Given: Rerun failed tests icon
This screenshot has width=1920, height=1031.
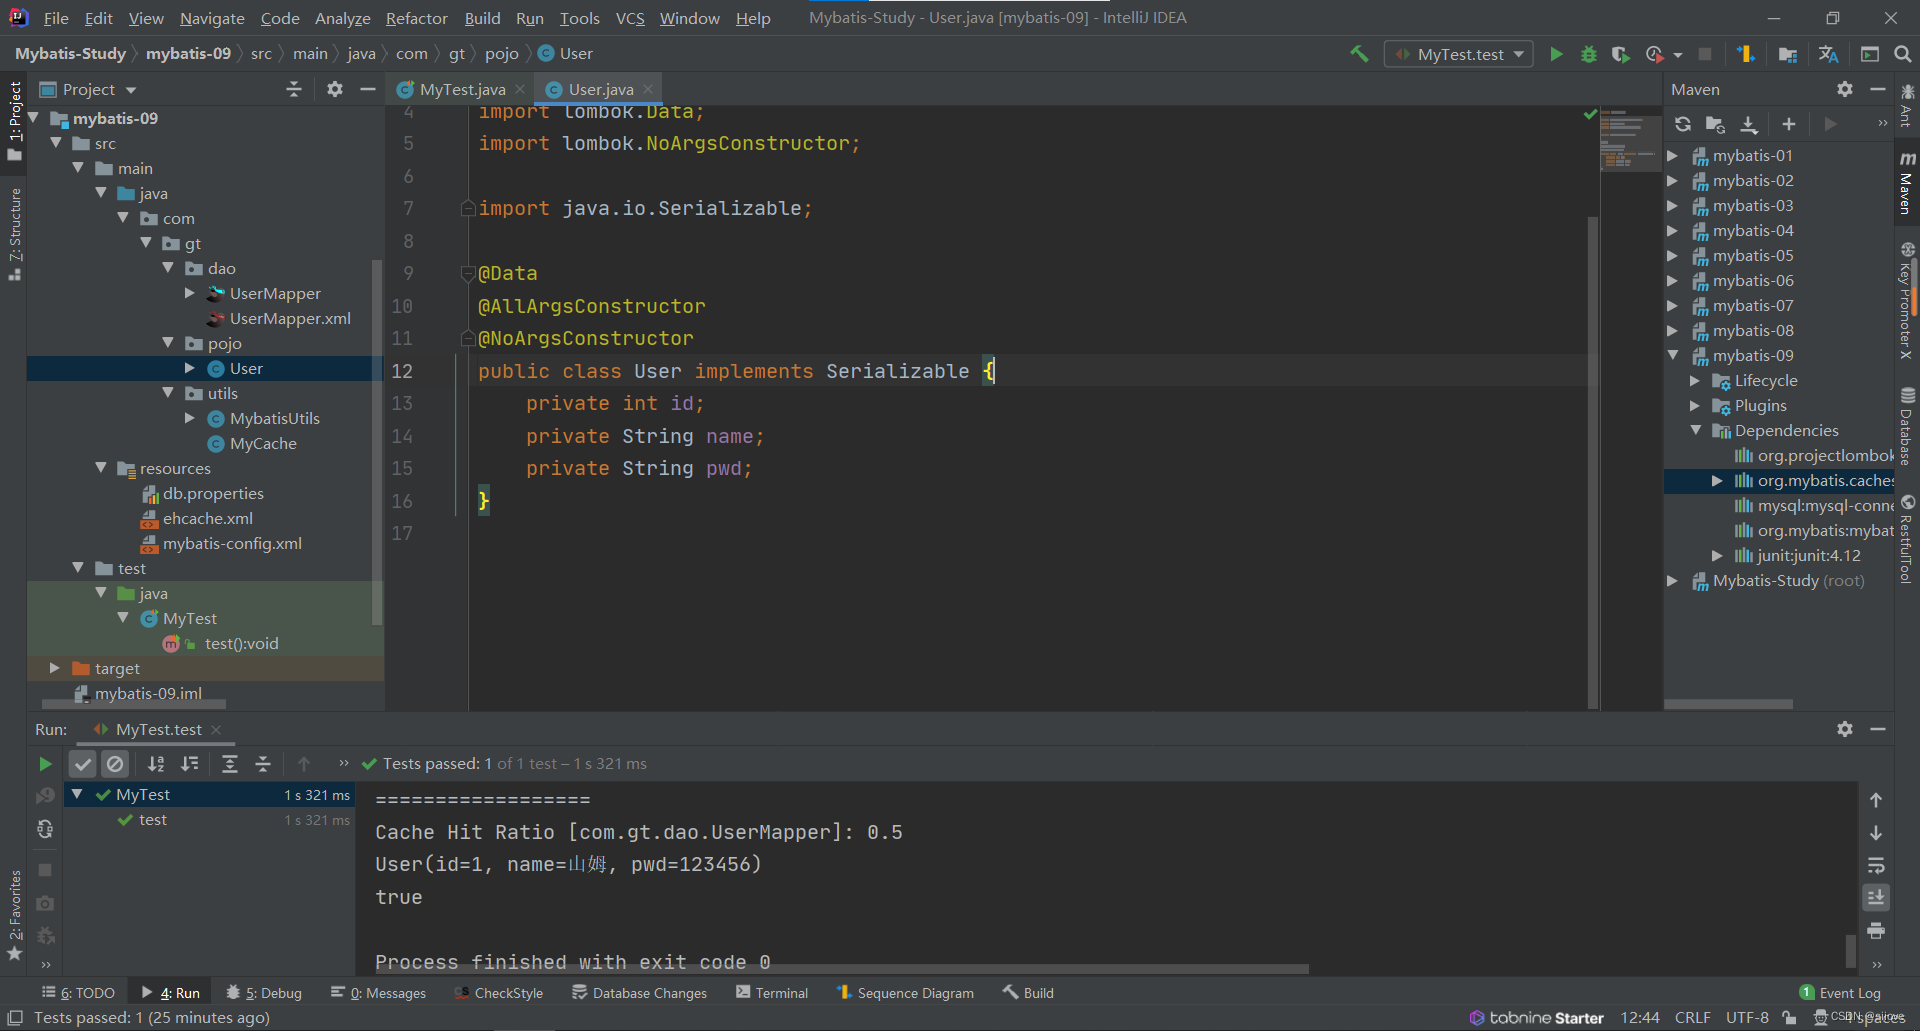Looking at the screenshot, I should click(45, 796).
